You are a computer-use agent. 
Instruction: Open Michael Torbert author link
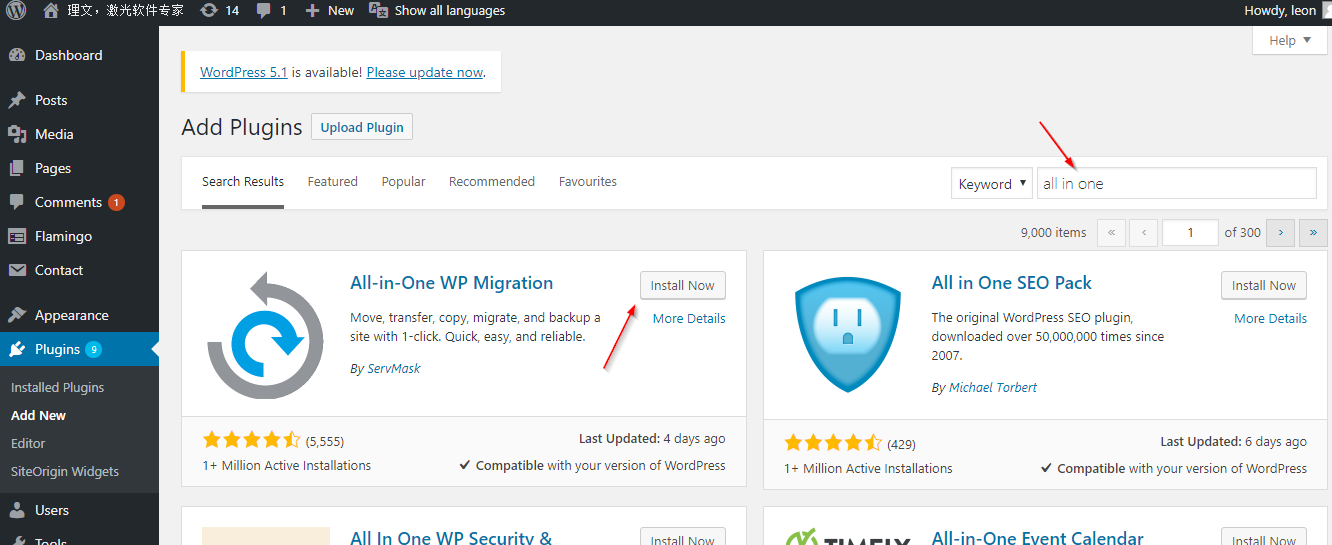[993, 387]
